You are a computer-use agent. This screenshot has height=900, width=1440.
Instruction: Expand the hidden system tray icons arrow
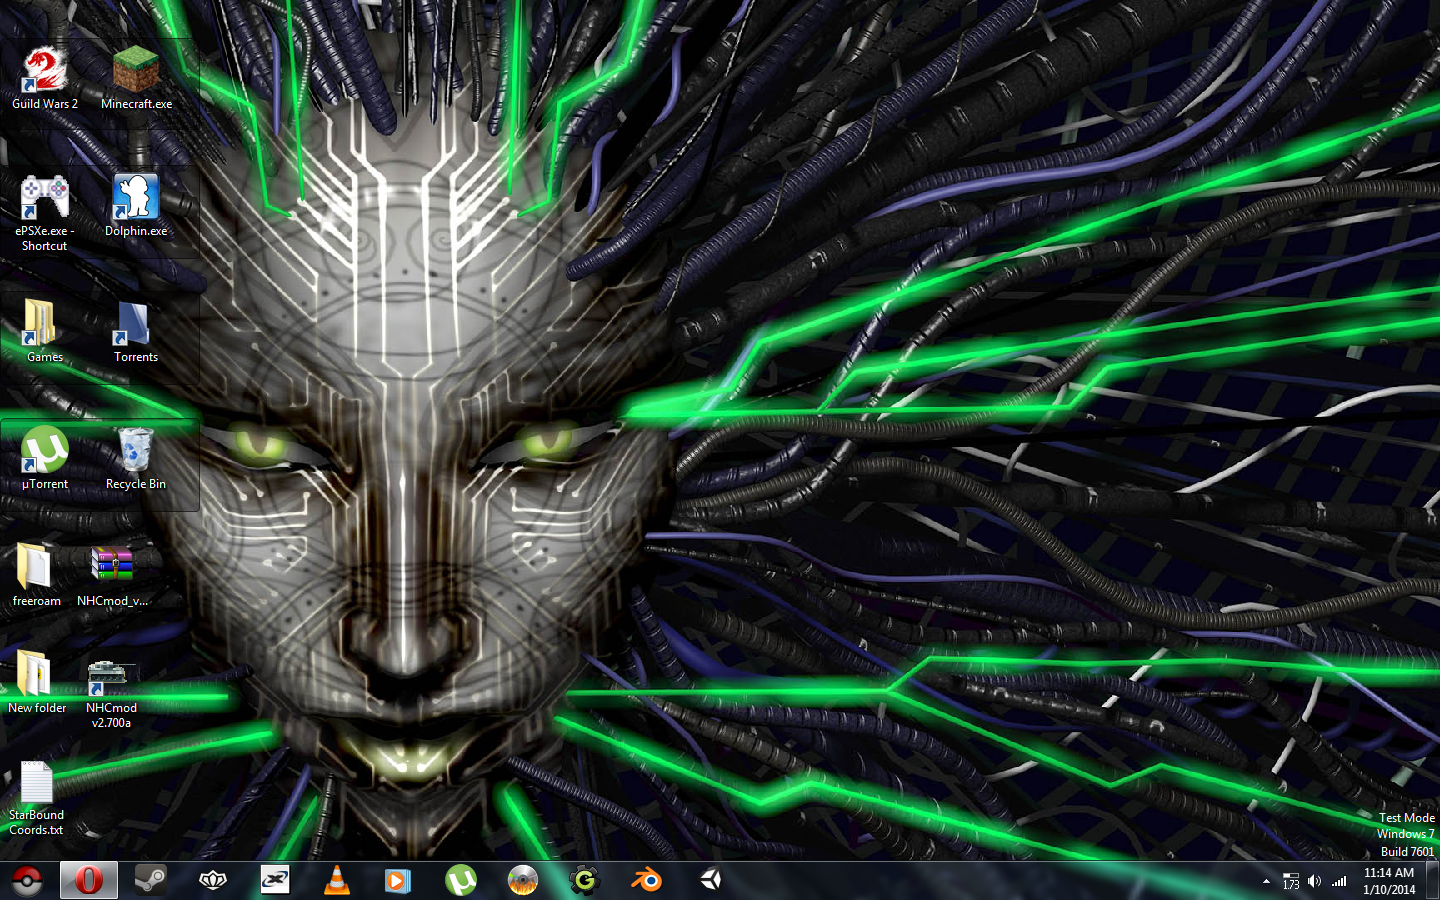coord(1266,881)
